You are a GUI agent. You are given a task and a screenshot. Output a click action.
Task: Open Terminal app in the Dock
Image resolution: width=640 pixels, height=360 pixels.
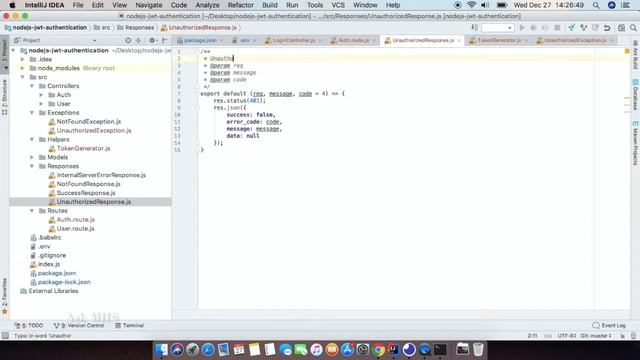[440, 350]
